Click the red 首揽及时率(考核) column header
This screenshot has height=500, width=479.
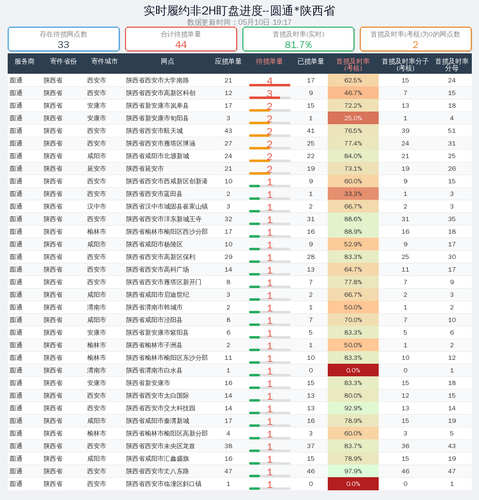(353, 65)
